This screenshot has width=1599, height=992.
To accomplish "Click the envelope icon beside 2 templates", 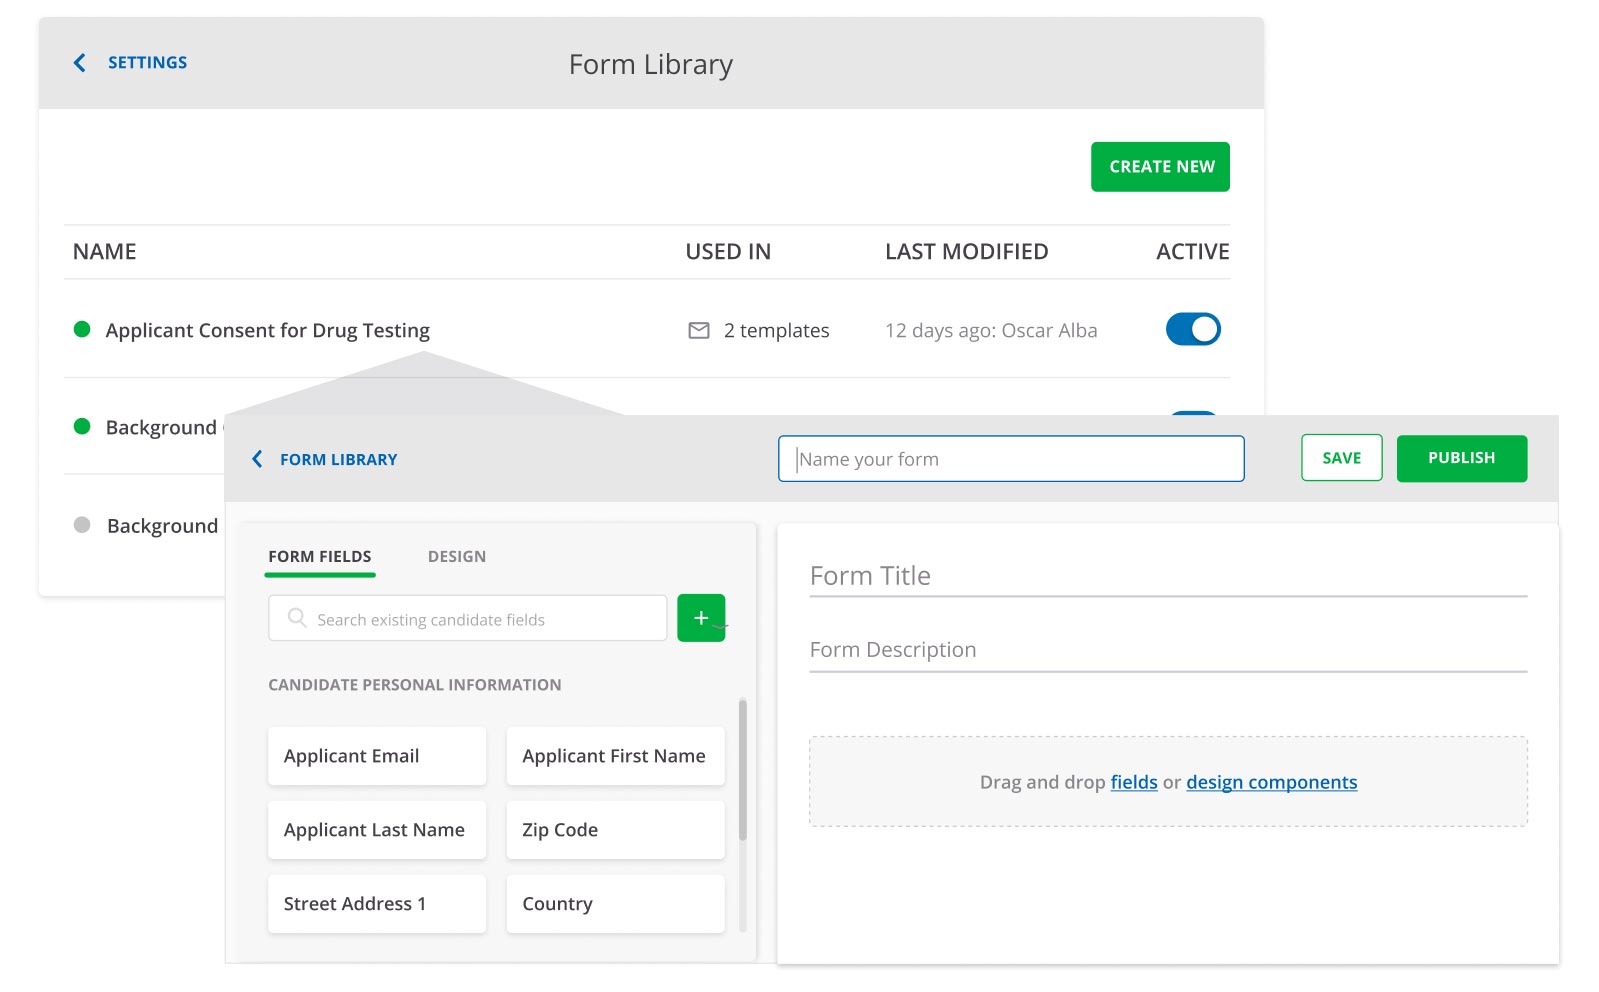I will click(x=699, y=330).
